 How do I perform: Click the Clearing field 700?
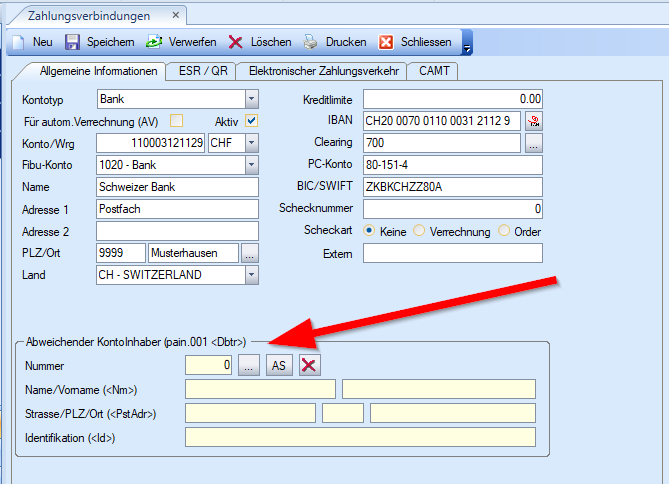click(x=442, y=143)
